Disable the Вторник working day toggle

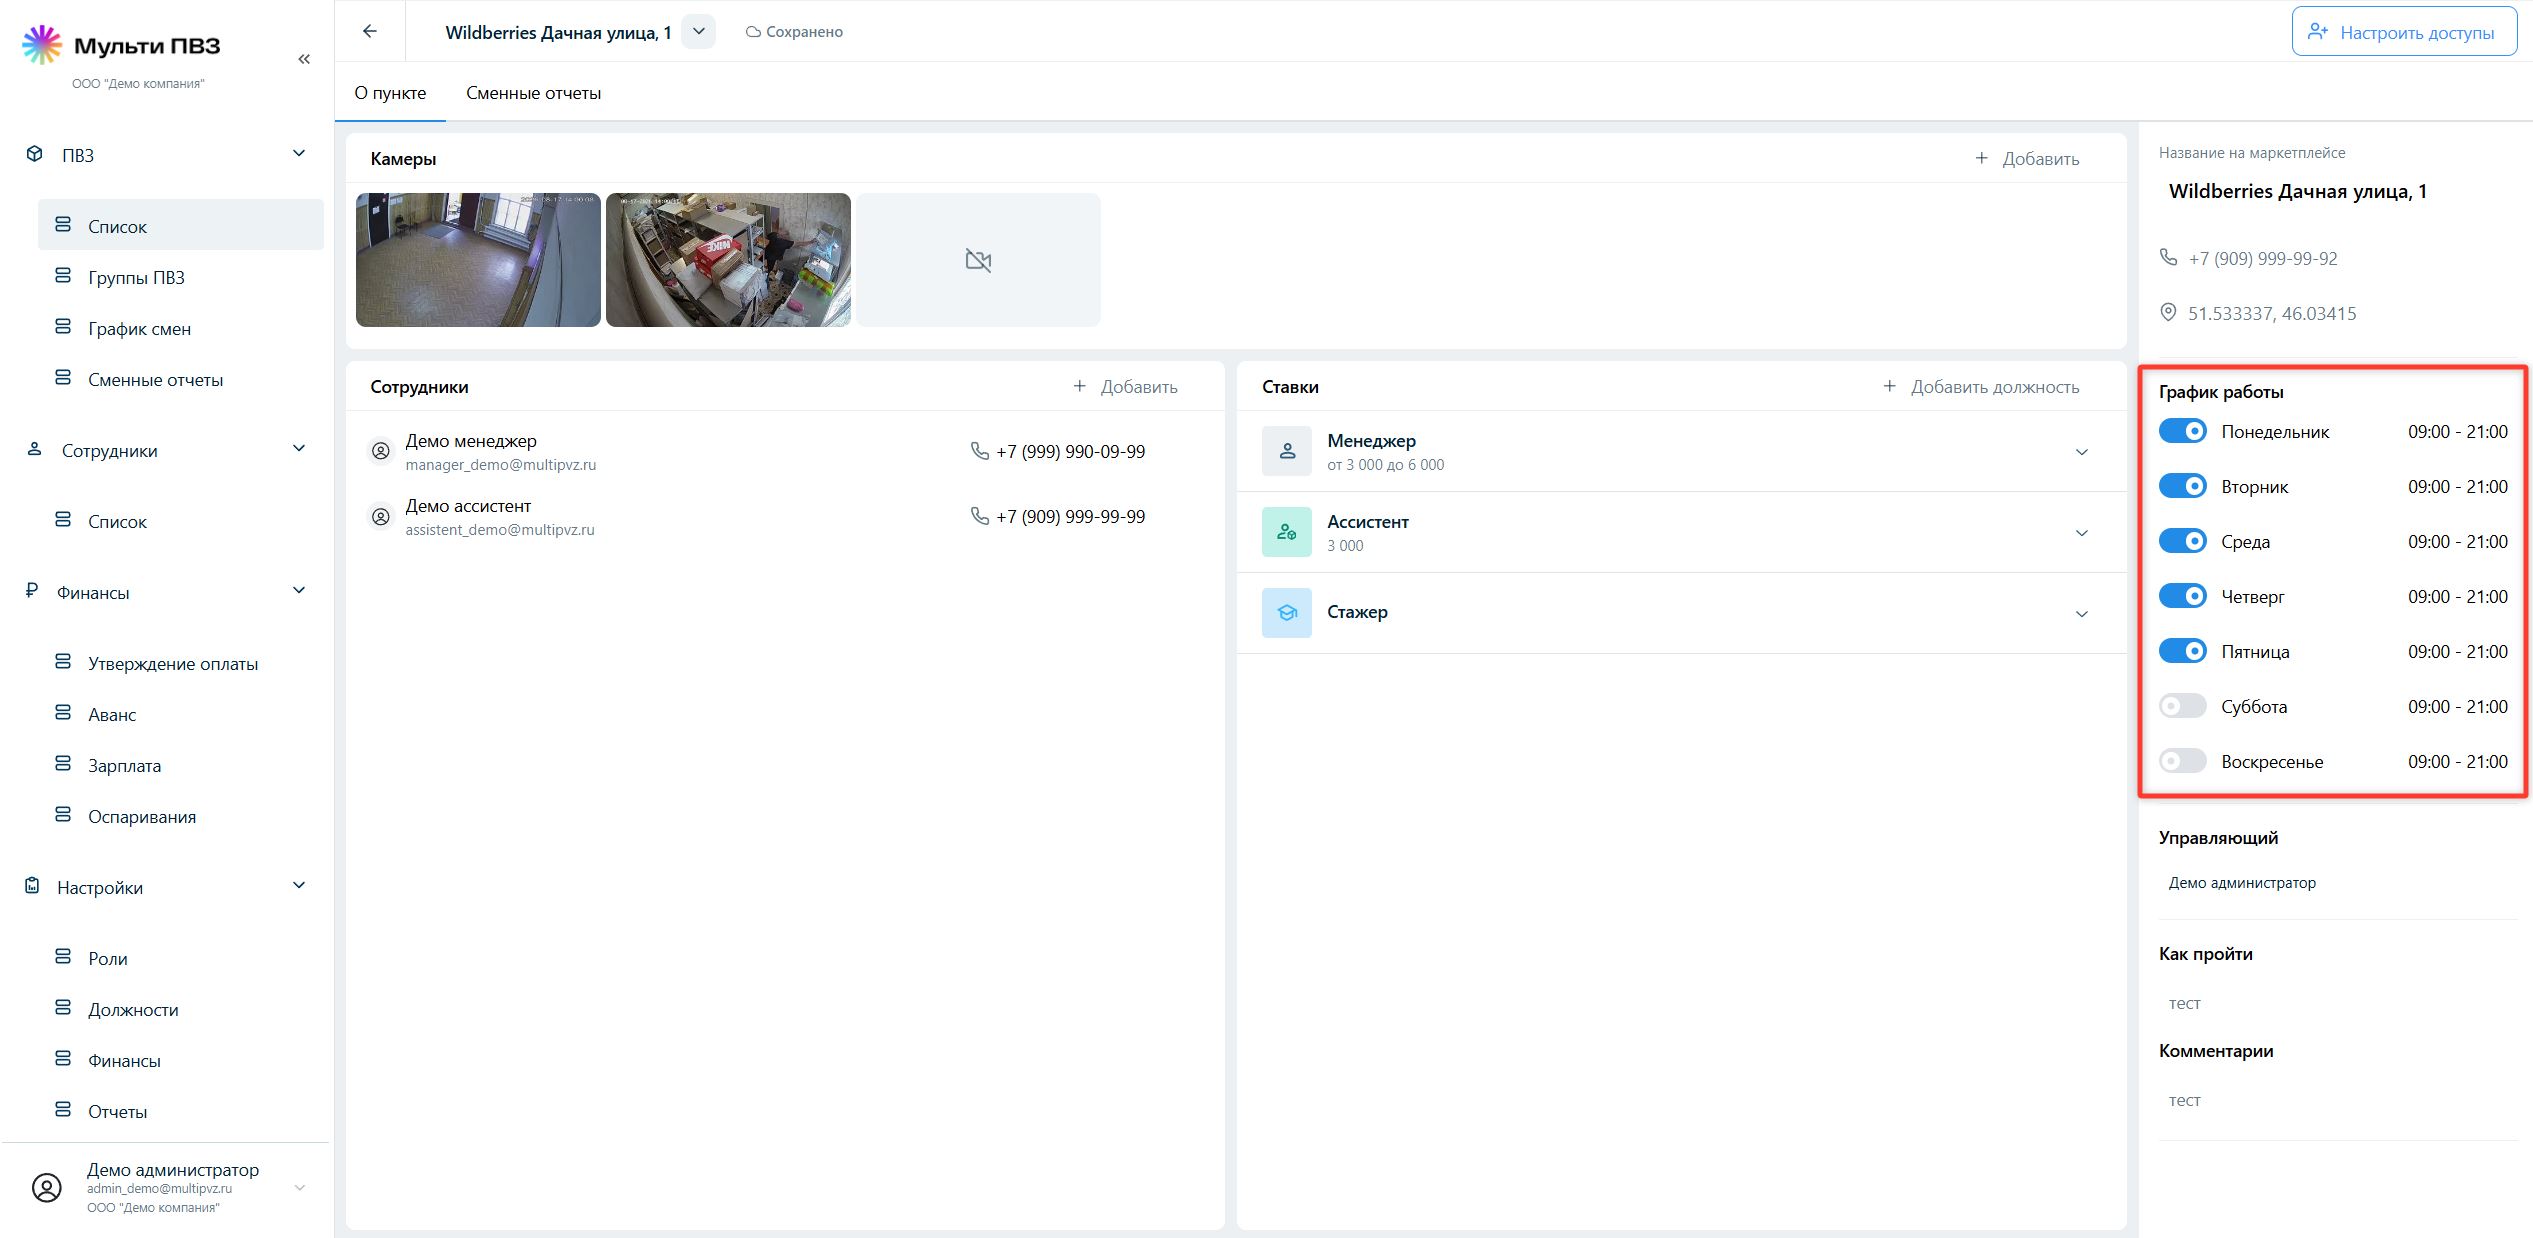point(2182,486)
